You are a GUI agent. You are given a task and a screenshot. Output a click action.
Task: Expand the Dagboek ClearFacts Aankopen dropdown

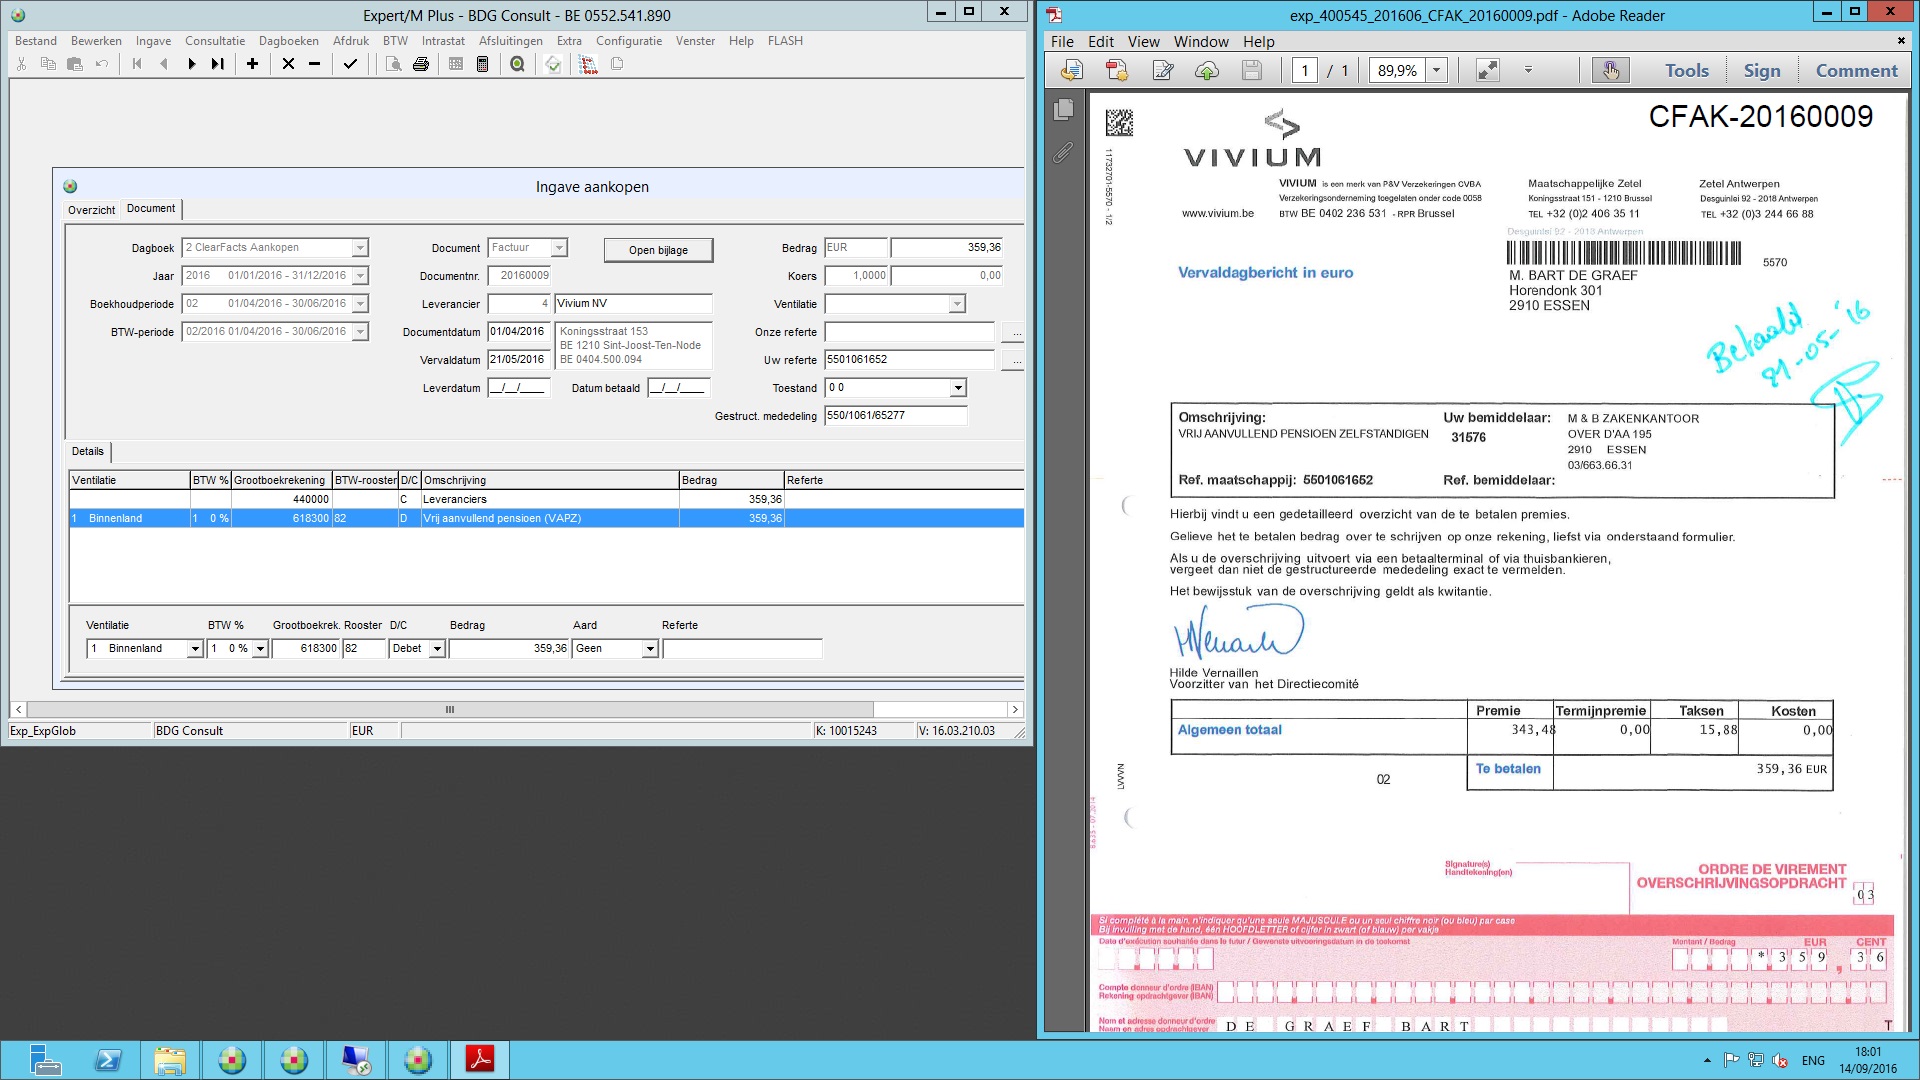360,248
